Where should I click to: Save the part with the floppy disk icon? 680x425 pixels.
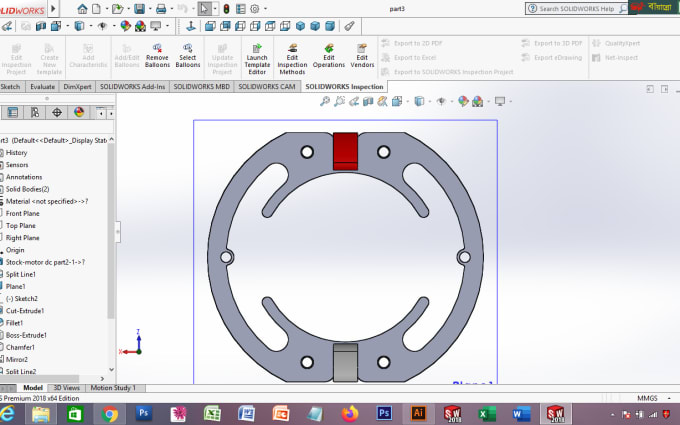pyautogui.click(x=139, y=8)
